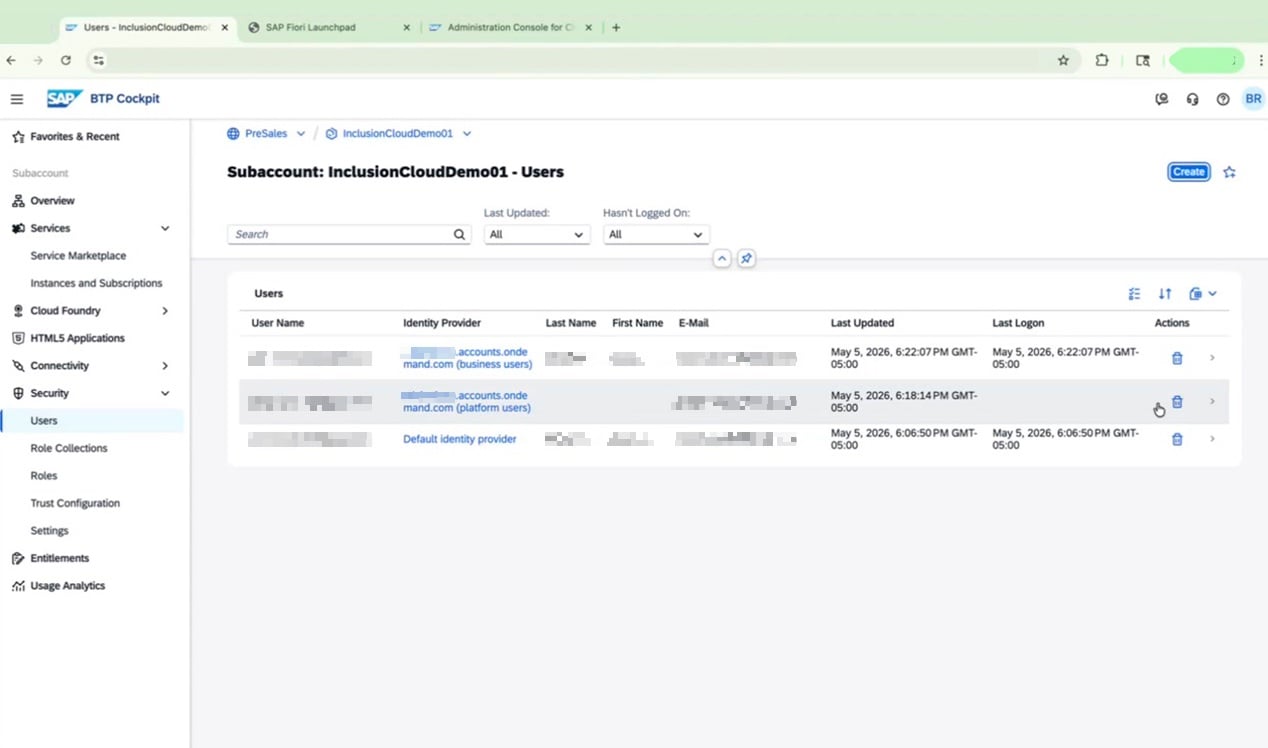Click the User Name column header

[278, 323]
